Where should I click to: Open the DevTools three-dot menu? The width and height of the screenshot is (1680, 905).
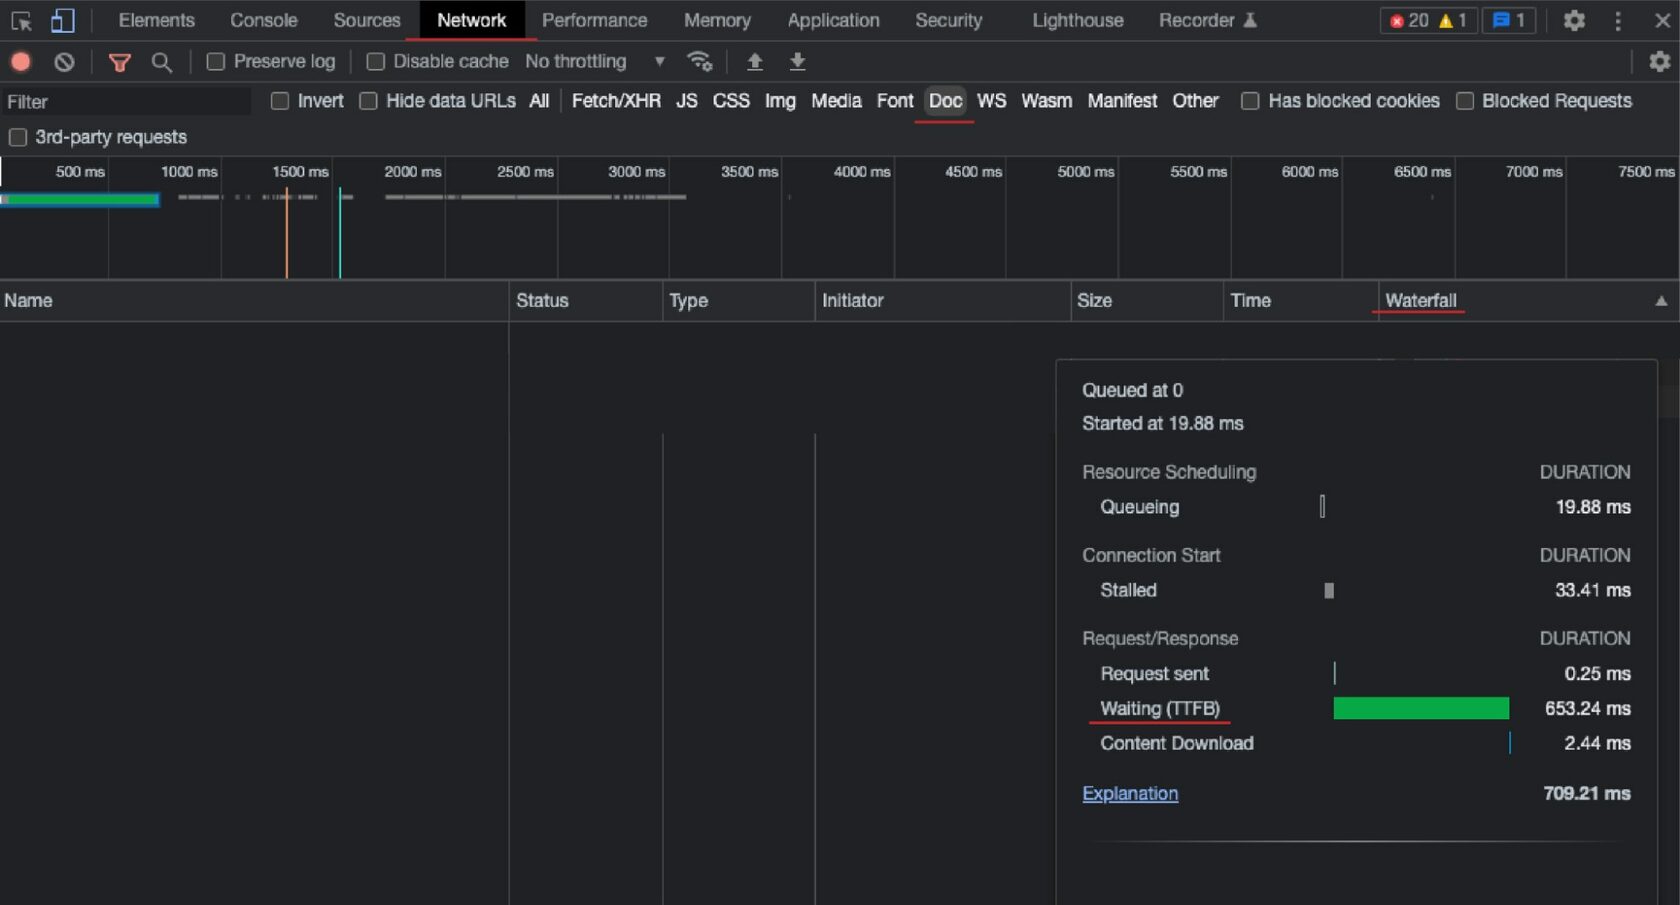click(1618, 20)
